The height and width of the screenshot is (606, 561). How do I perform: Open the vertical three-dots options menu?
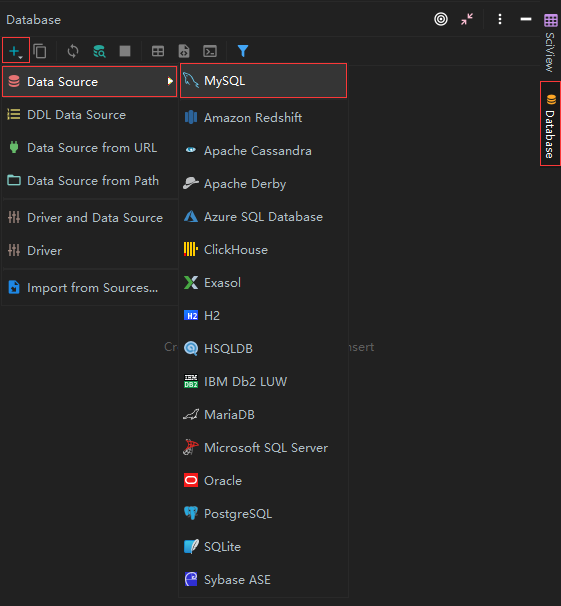(x=500, y=19)
